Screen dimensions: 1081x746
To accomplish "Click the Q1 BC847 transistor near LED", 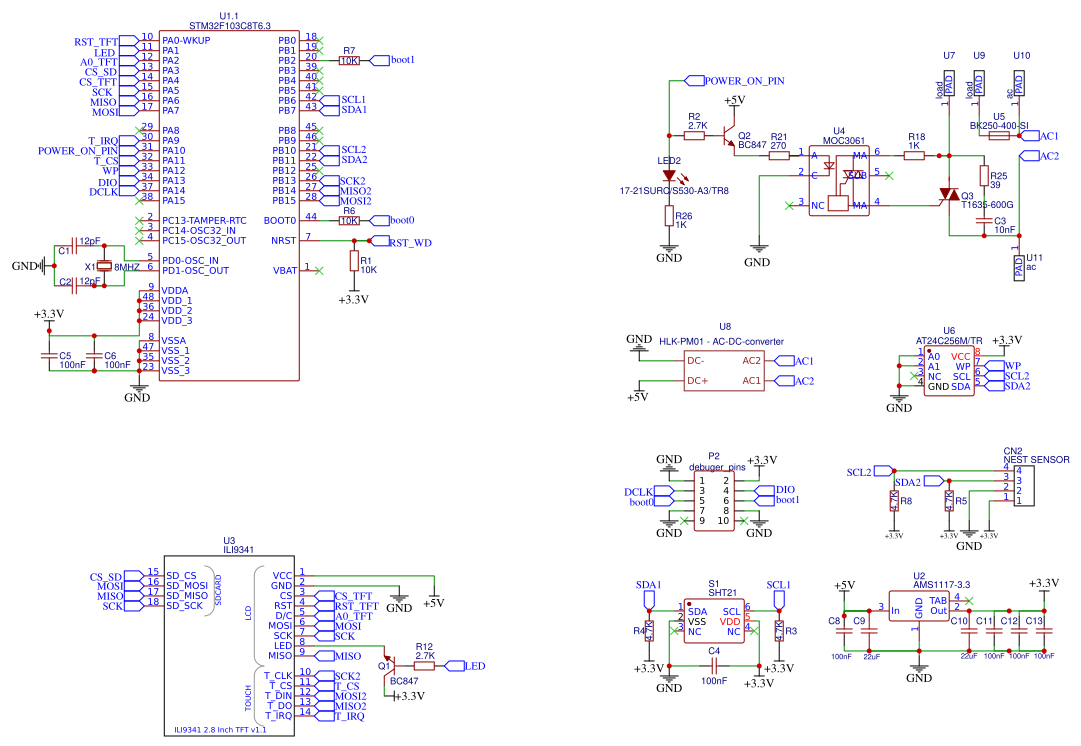I will click(392, 664).
